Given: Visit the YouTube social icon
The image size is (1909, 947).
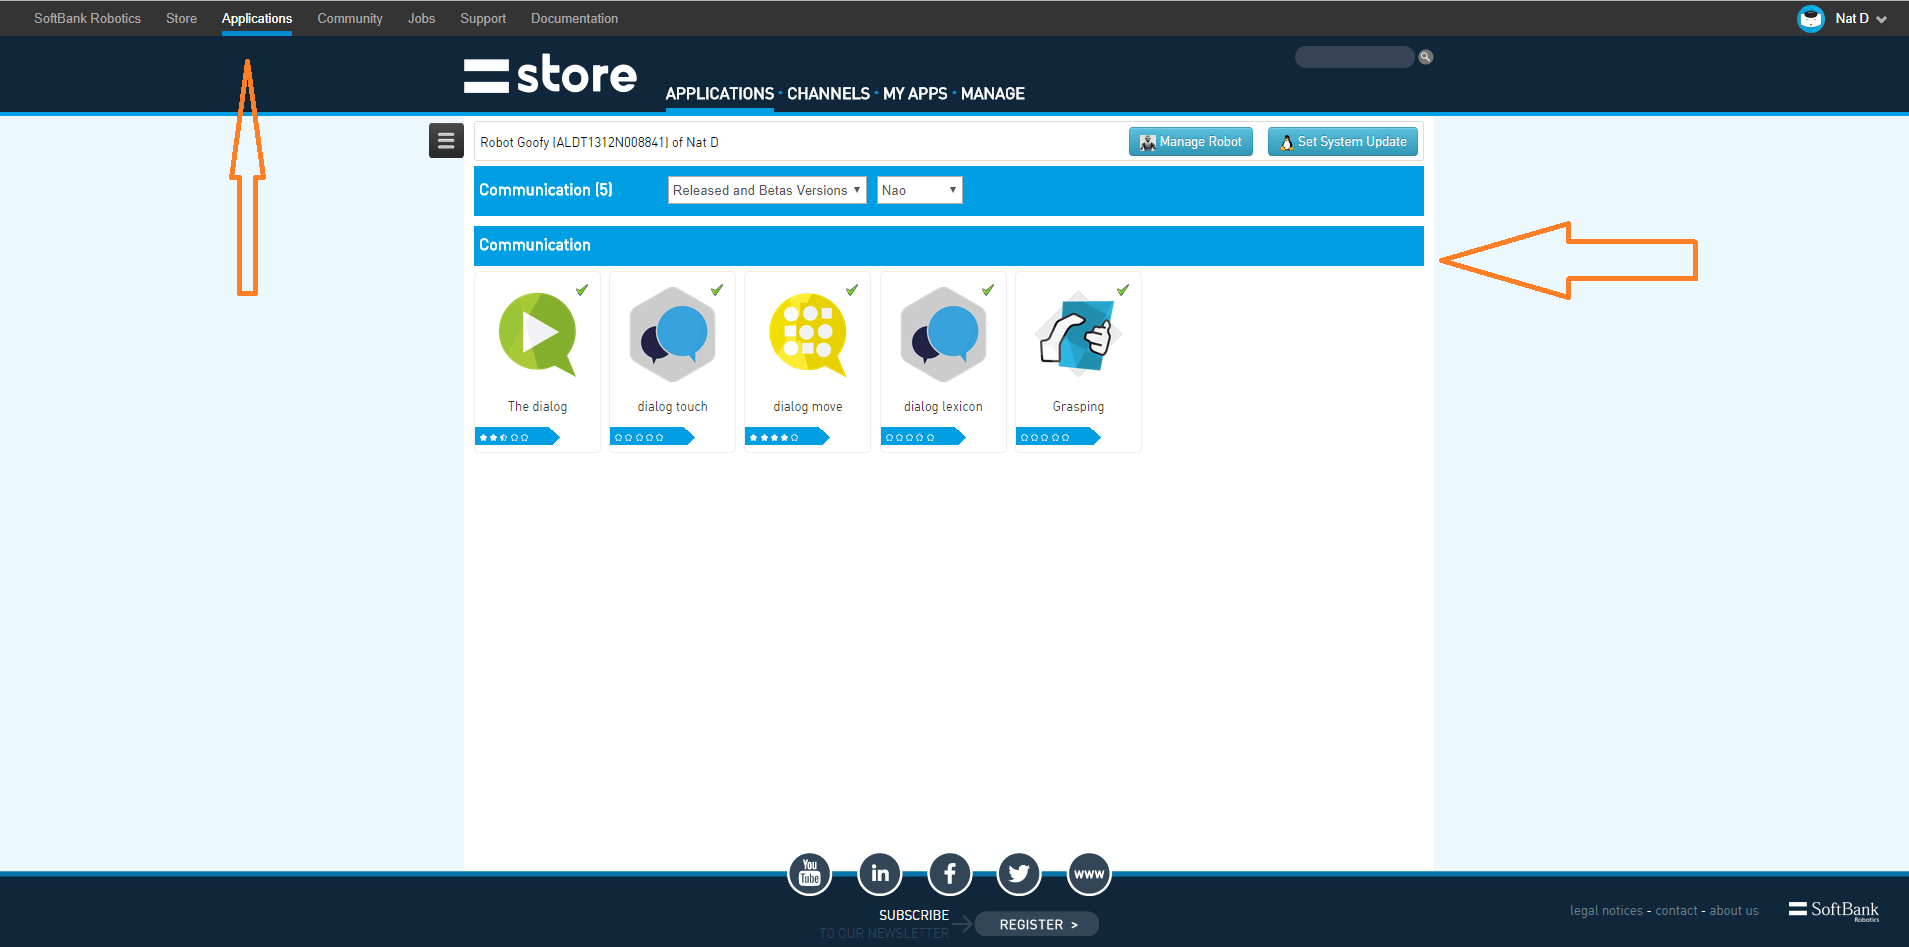Looking at the screenshot, I should point(810,874).
